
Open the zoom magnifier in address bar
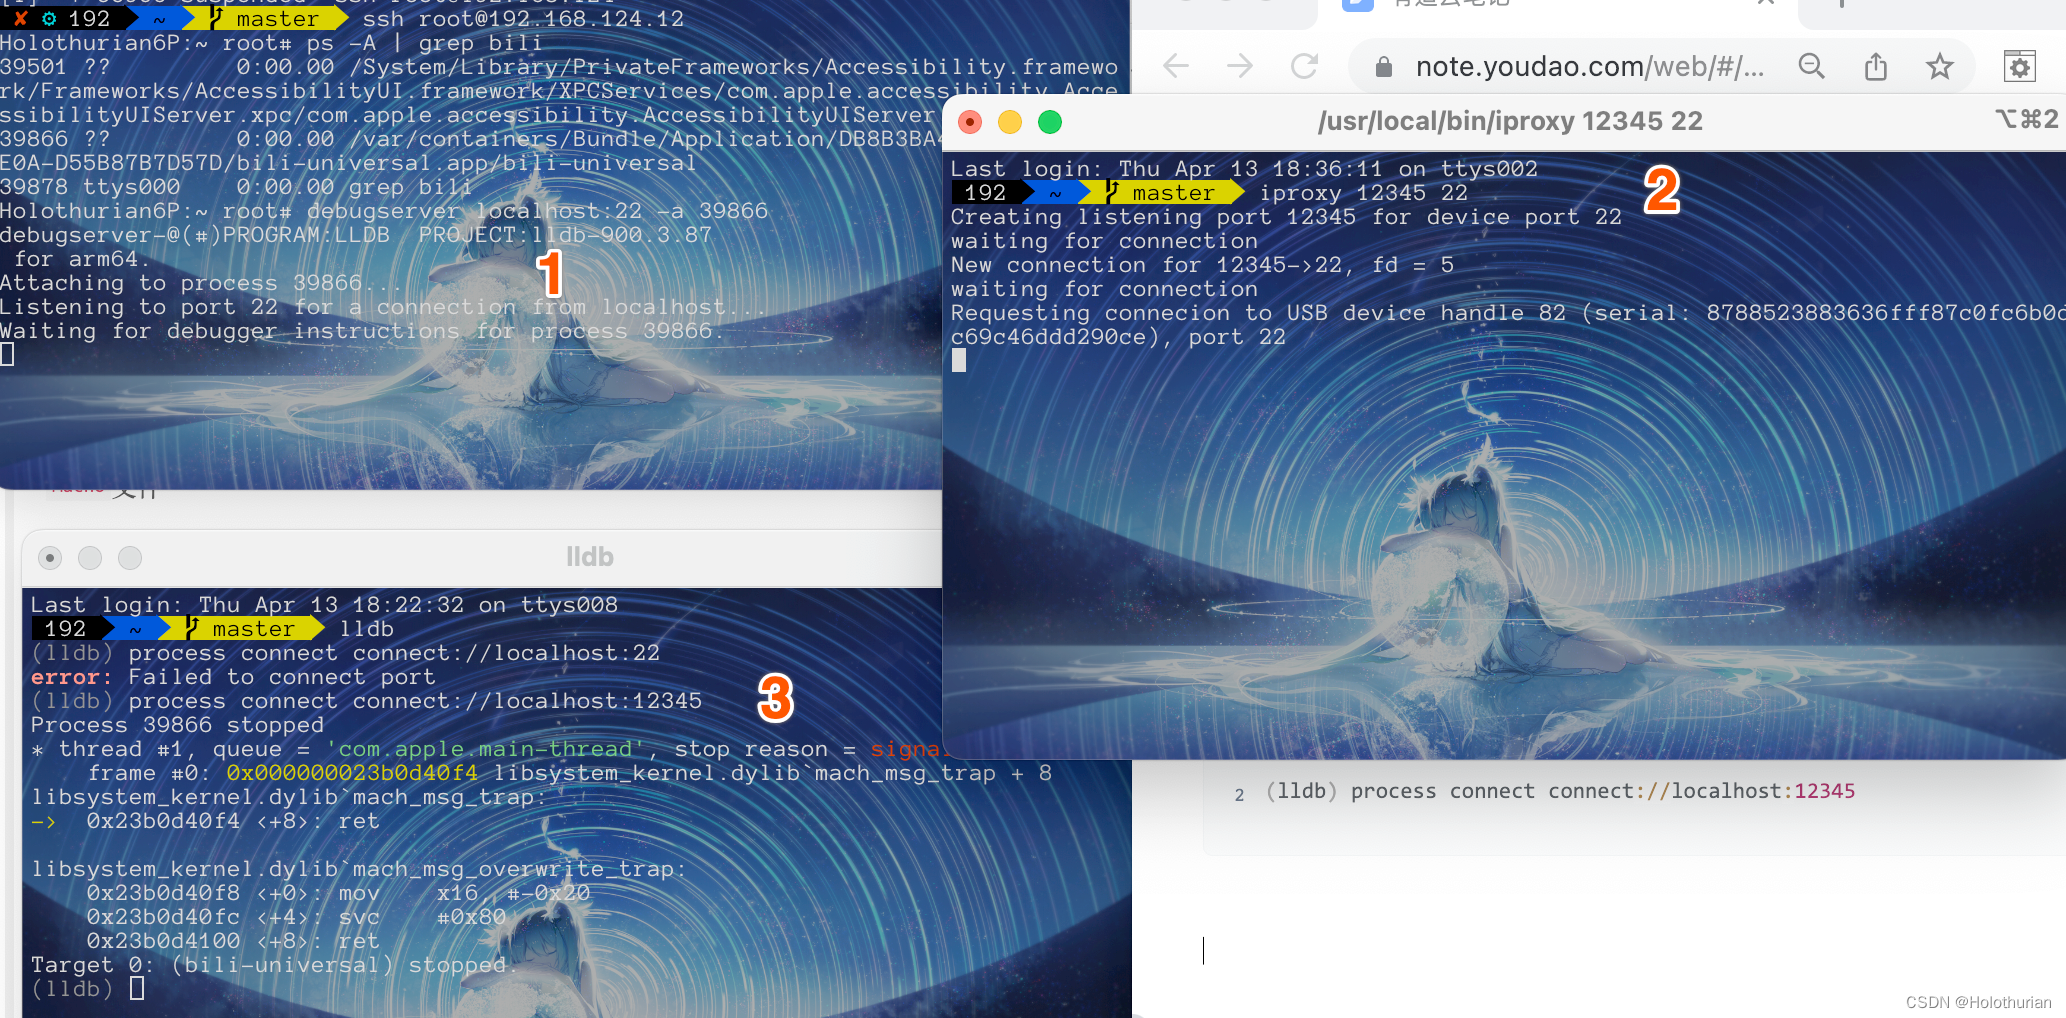pos(1811,67)
